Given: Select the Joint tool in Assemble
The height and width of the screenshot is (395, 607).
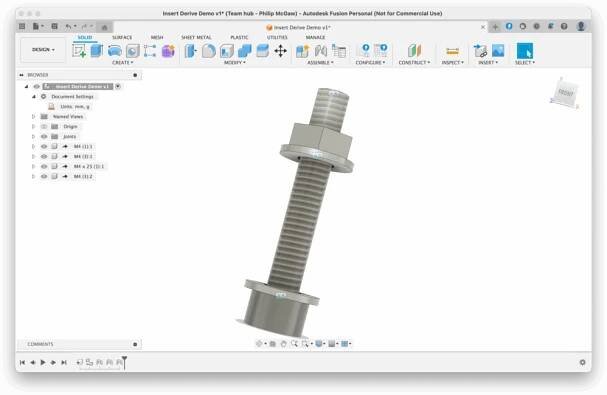Looking at the screenshot, I should [321, 51].
